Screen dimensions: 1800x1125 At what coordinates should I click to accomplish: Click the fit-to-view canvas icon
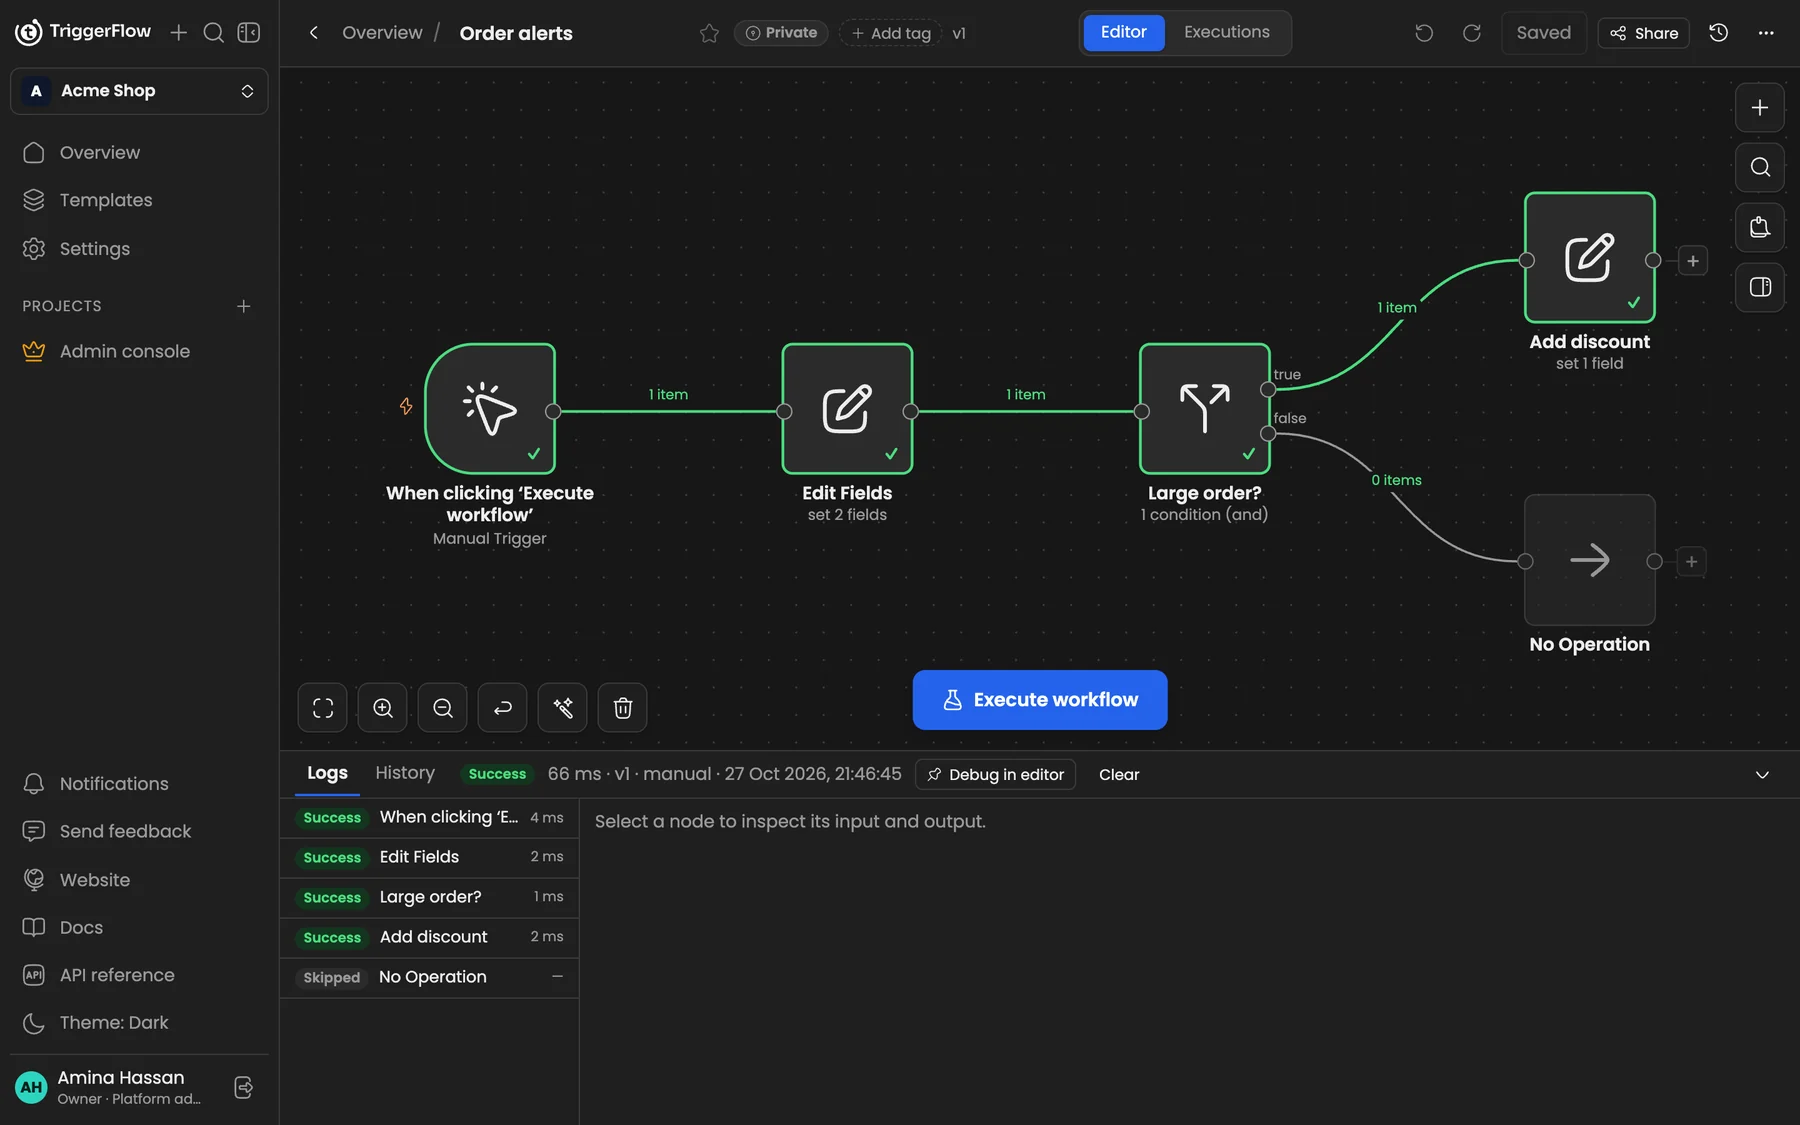tap(322, 708)
